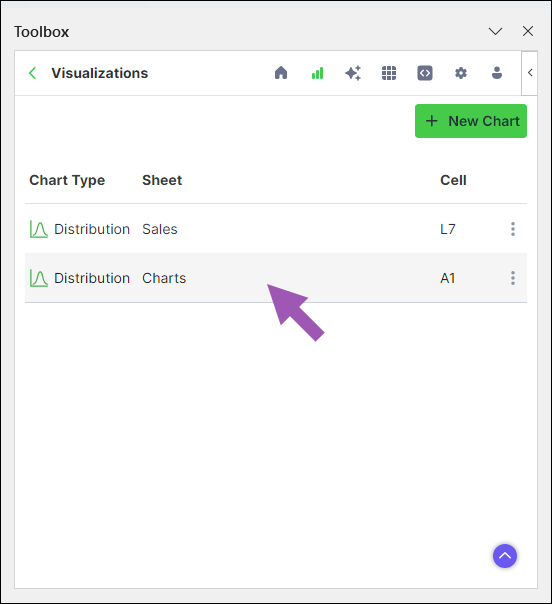
Task: Collapse the Toolbox panel with down chevron
Action: tap(495, 31)
